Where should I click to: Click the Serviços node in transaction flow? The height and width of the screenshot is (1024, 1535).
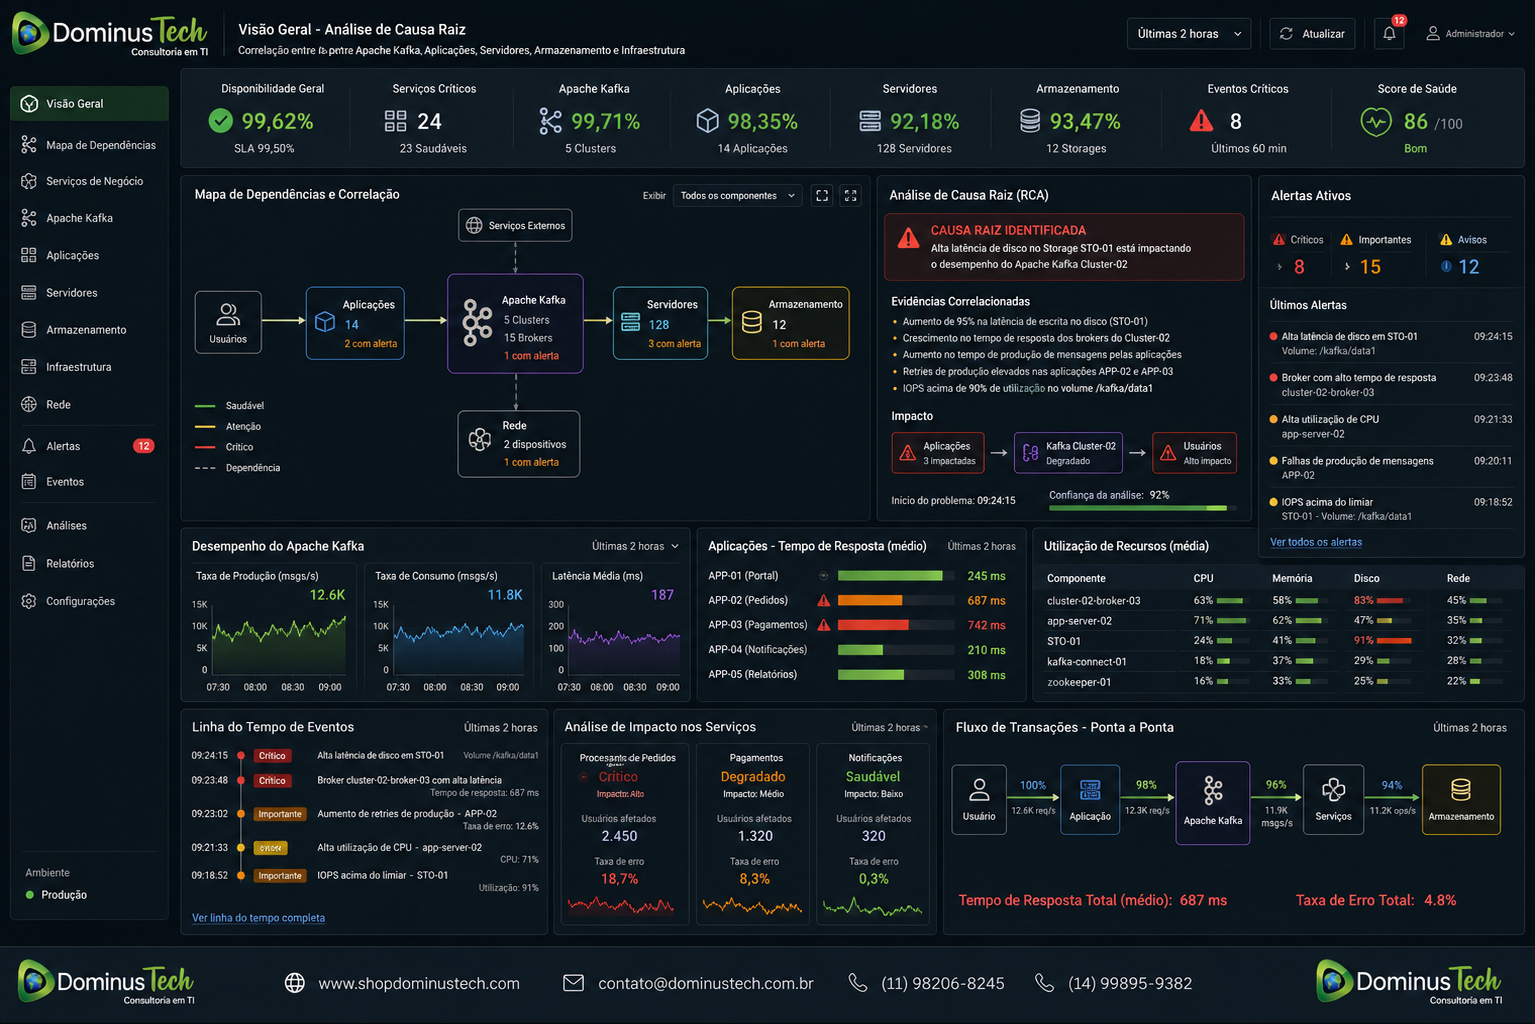[1333, 800]
